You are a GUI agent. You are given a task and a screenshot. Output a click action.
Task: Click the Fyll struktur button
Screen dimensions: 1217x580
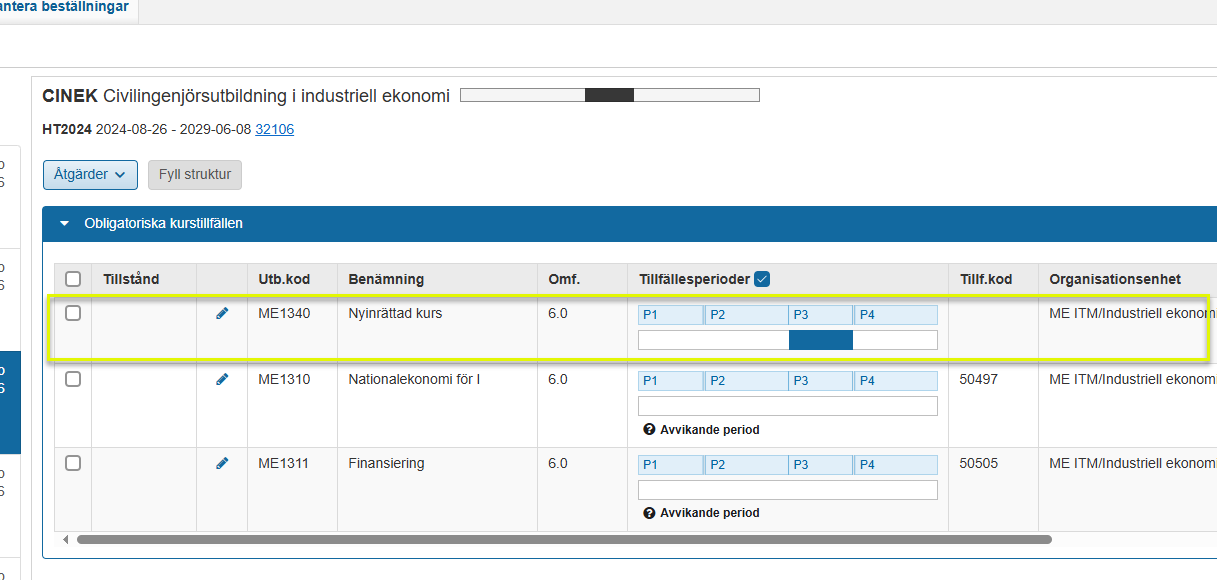click(x=195, y=174)
